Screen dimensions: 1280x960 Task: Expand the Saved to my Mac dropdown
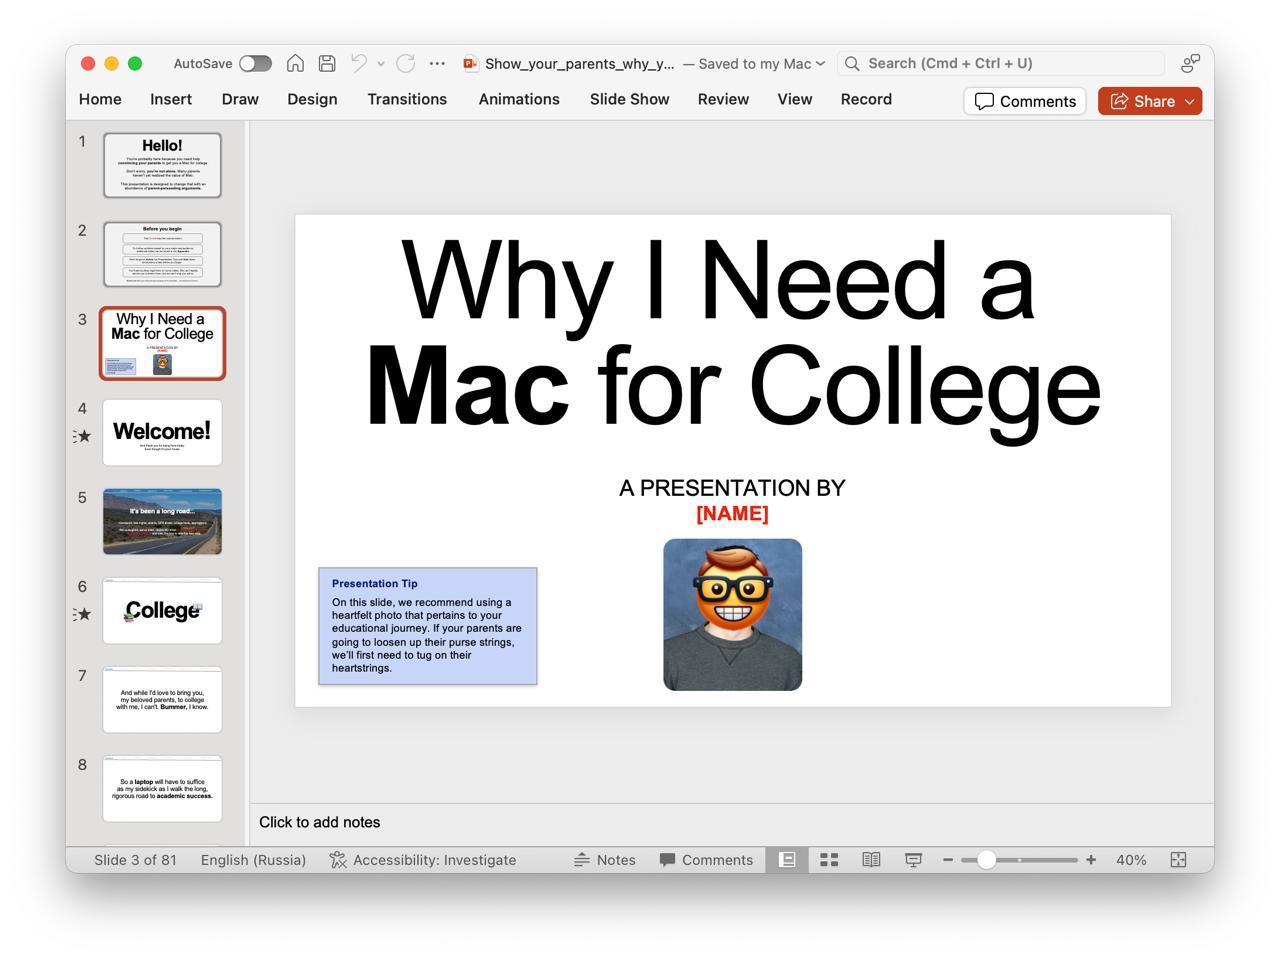point(821,63)
